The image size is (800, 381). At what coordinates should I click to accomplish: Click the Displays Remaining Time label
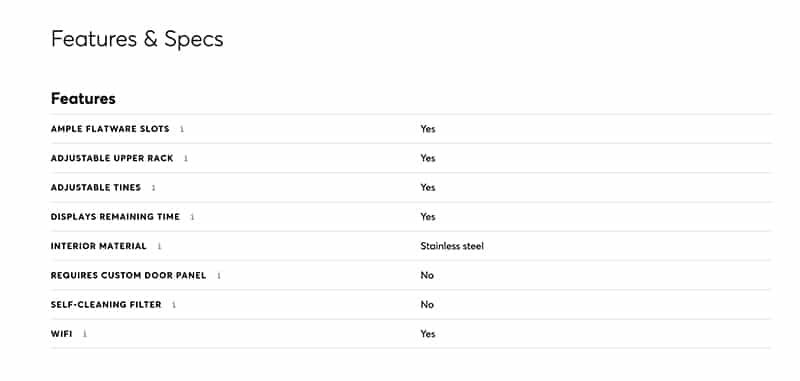[x=115, y=217]
